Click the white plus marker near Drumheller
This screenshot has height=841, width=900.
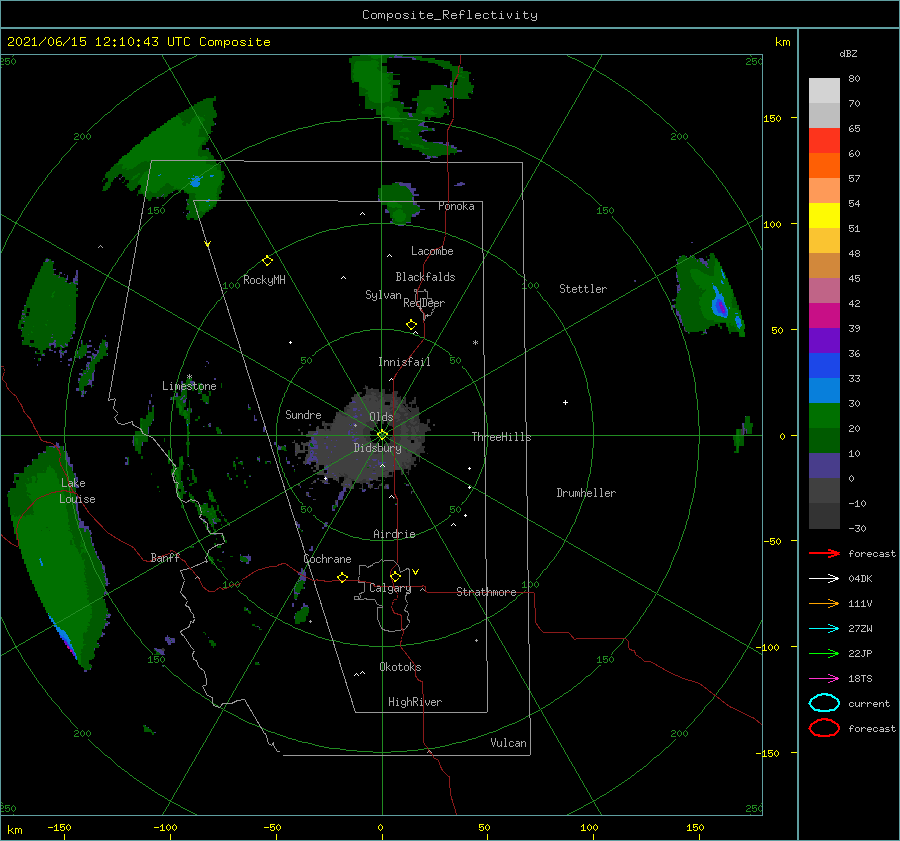(x=565, y=402)
